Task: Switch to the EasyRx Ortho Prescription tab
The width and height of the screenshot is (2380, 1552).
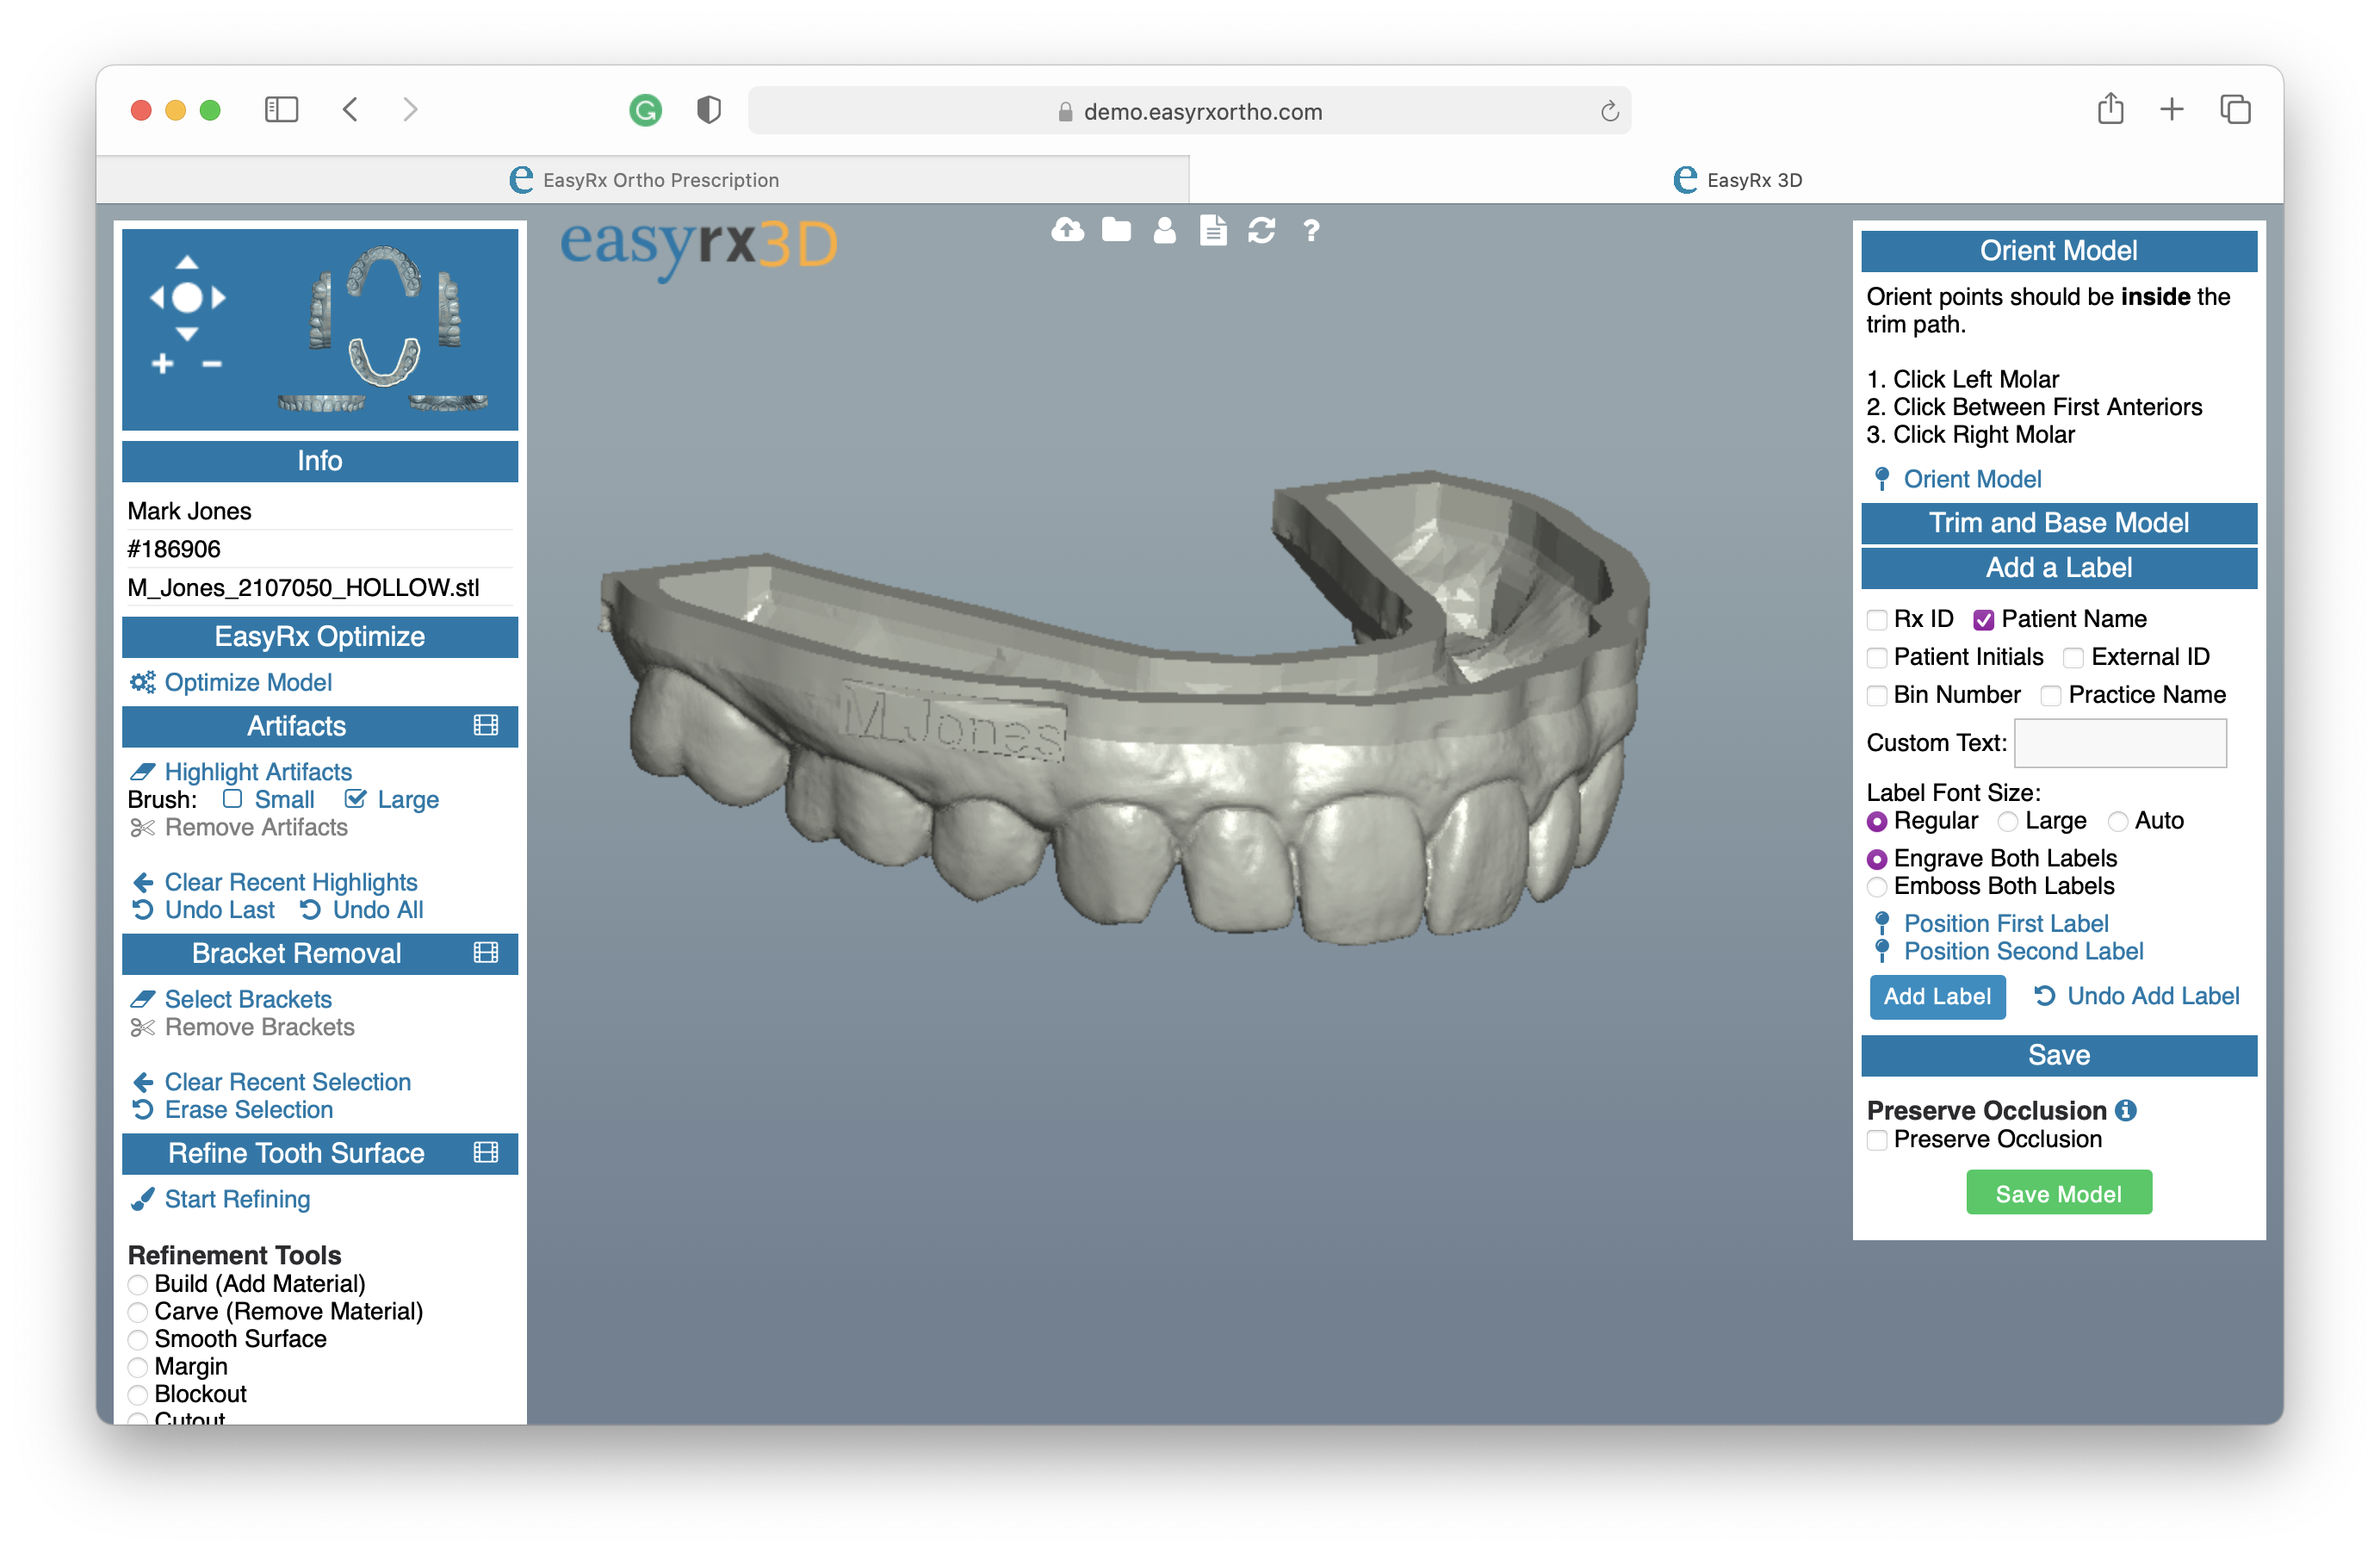Action: pos(660,180)
